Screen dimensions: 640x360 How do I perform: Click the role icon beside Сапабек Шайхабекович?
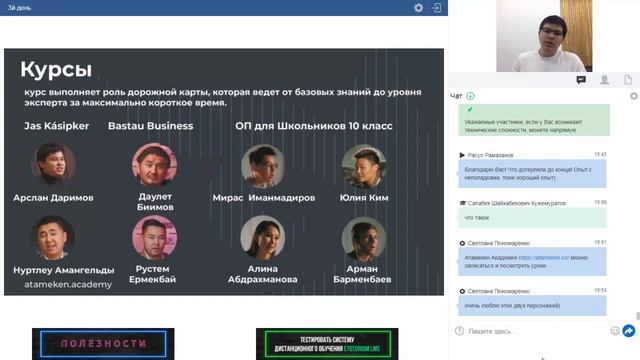[x=462, y=203]
